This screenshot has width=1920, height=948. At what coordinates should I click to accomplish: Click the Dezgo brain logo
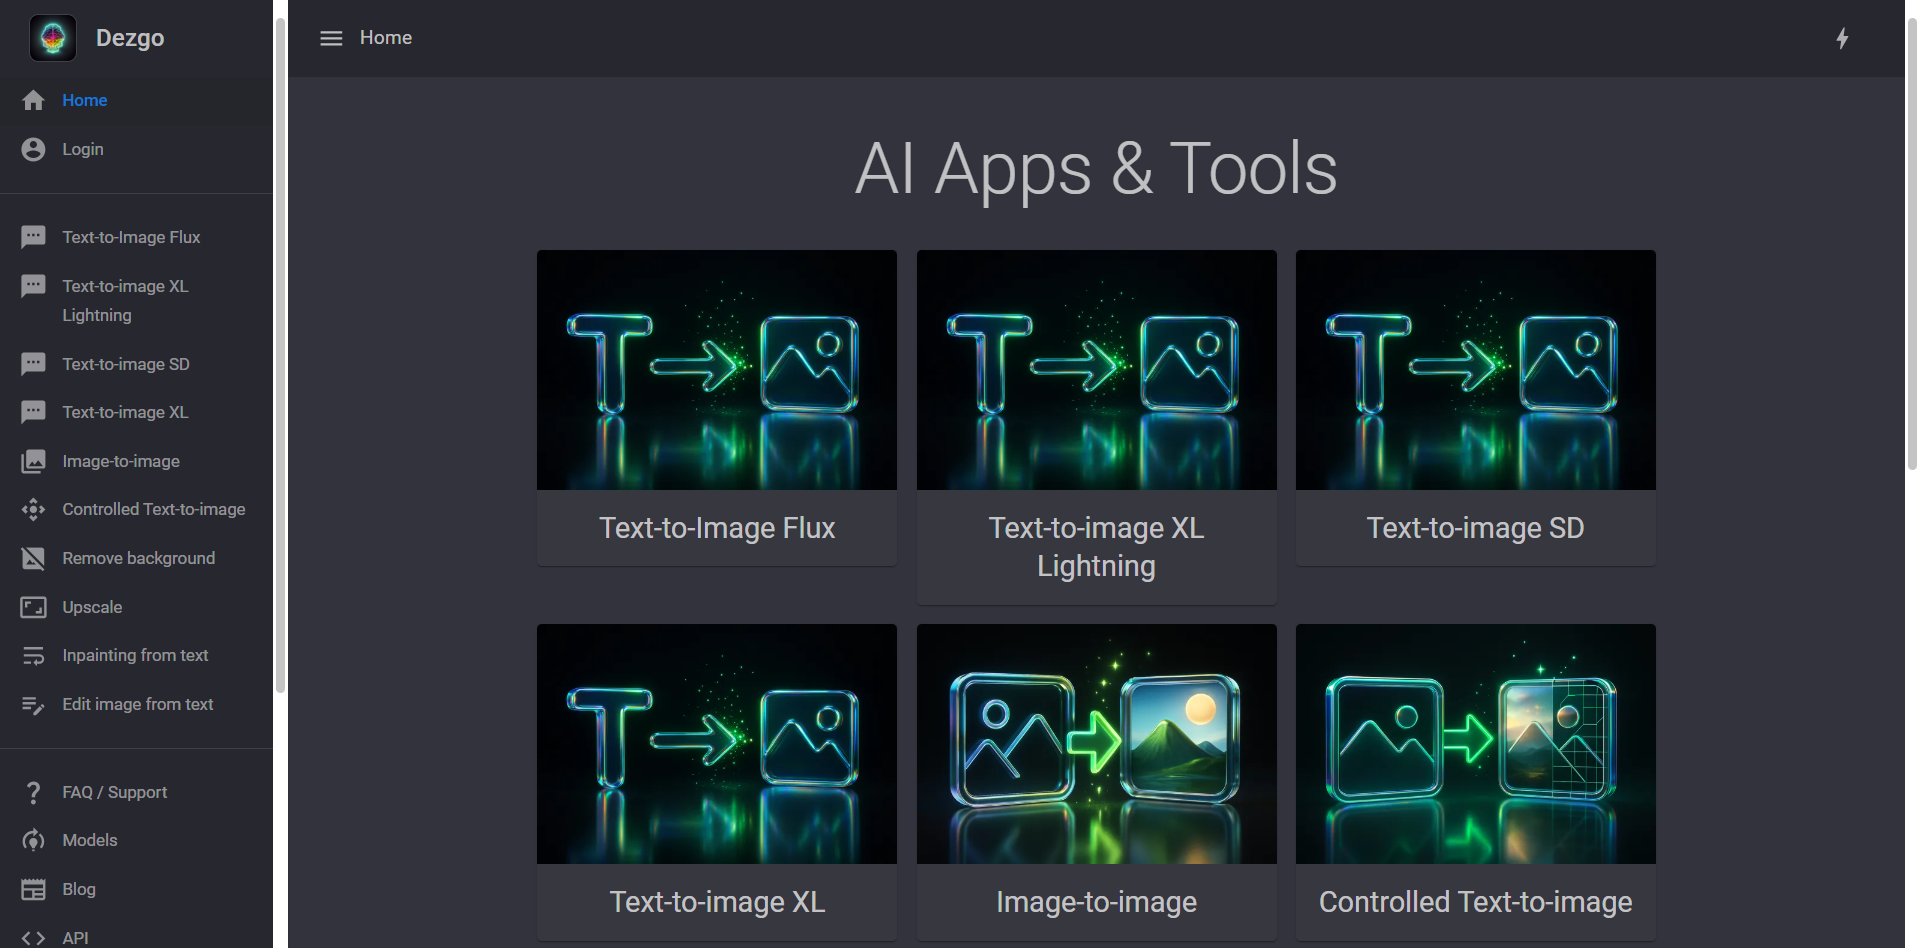coord(52,37)
